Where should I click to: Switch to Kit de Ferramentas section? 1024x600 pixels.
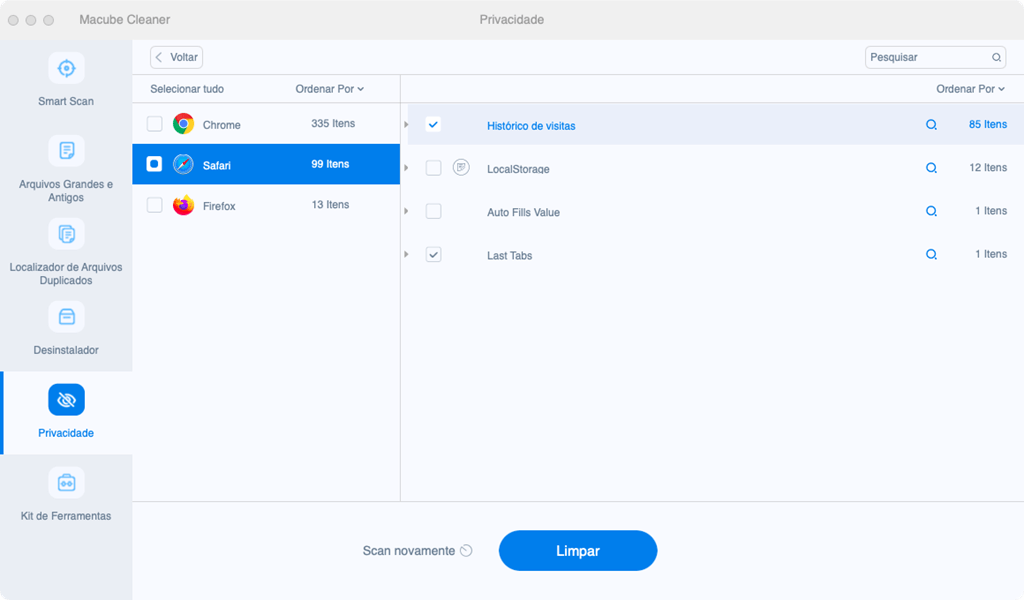point(66,495)
